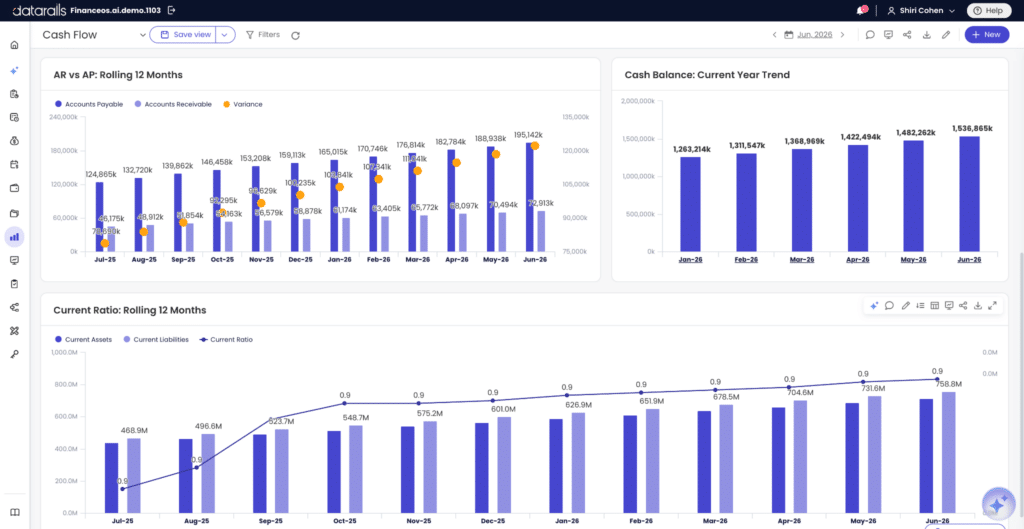Viewport: 1024px width, 529px height.
Task: Click the download icon in top toolbar
Action: point(926,35)
